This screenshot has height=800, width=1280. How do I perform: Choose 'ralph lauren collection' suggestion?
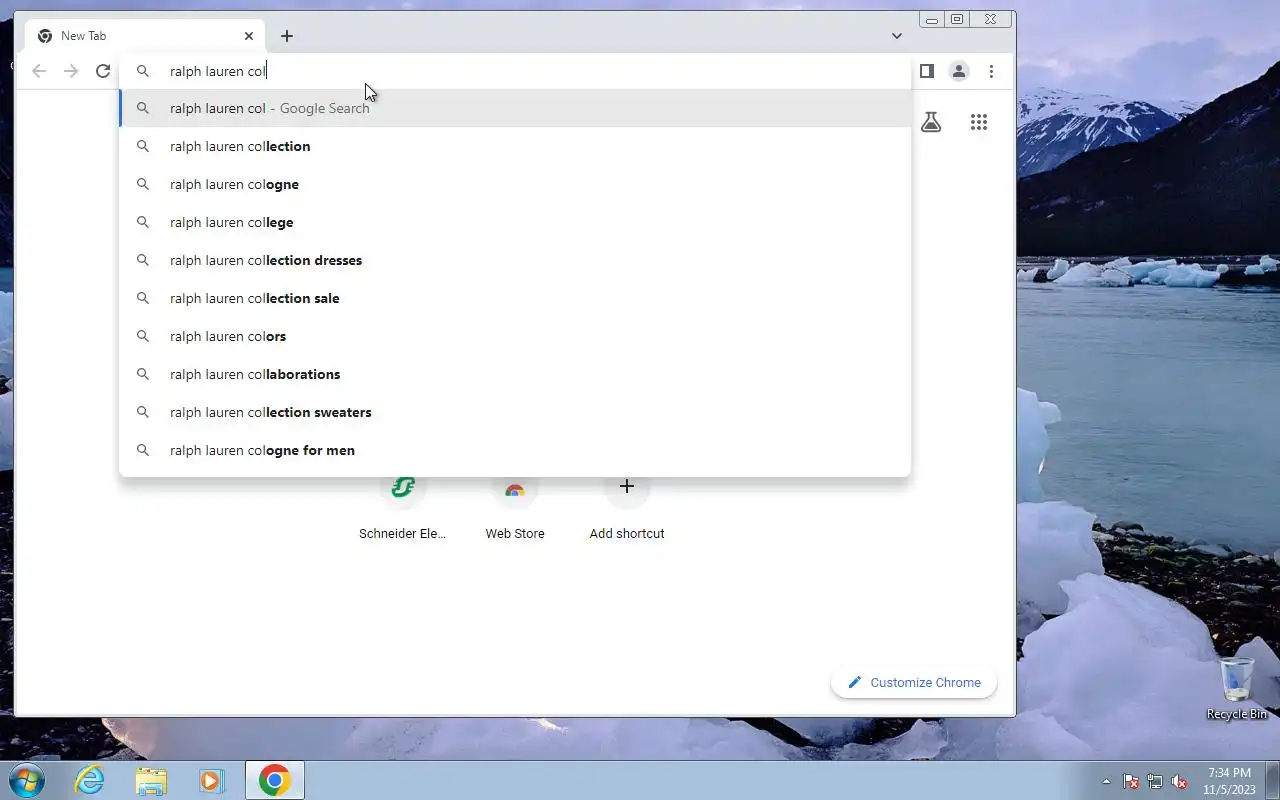tap(515, 146)
